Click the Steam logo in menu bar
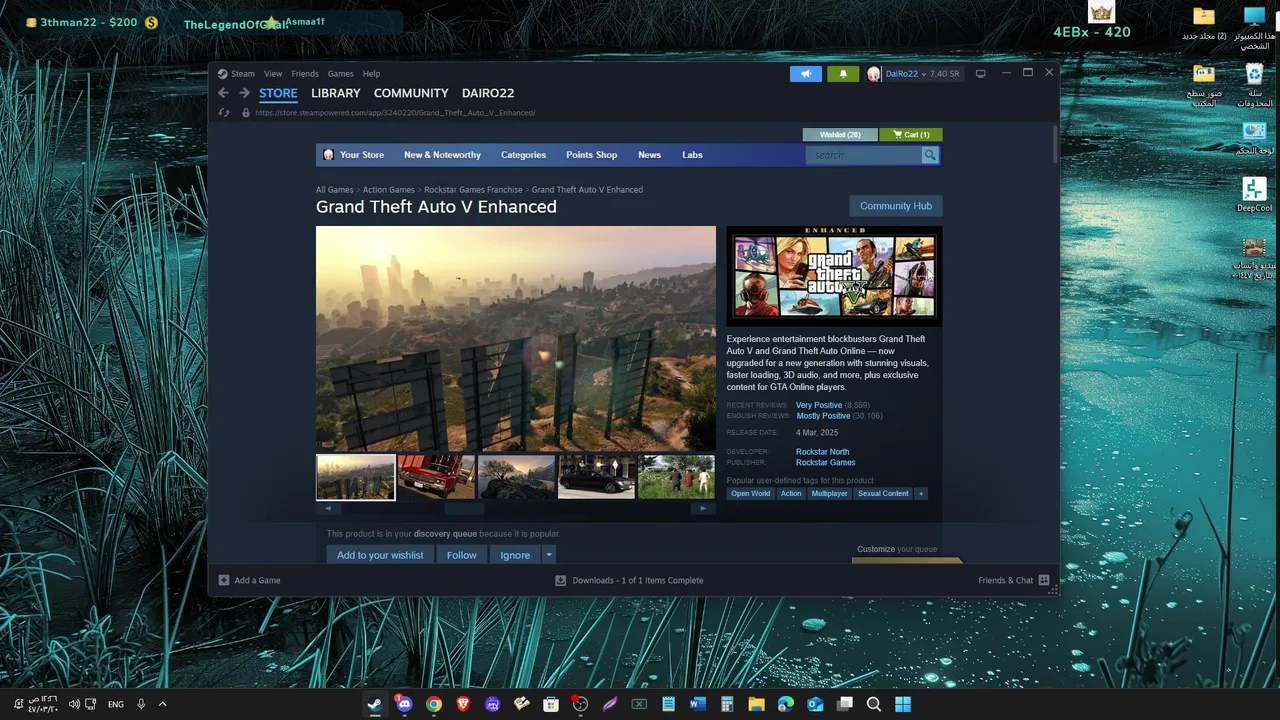Screen dimensions: 1280x720 pyautogui.click(x=223, y=74)
